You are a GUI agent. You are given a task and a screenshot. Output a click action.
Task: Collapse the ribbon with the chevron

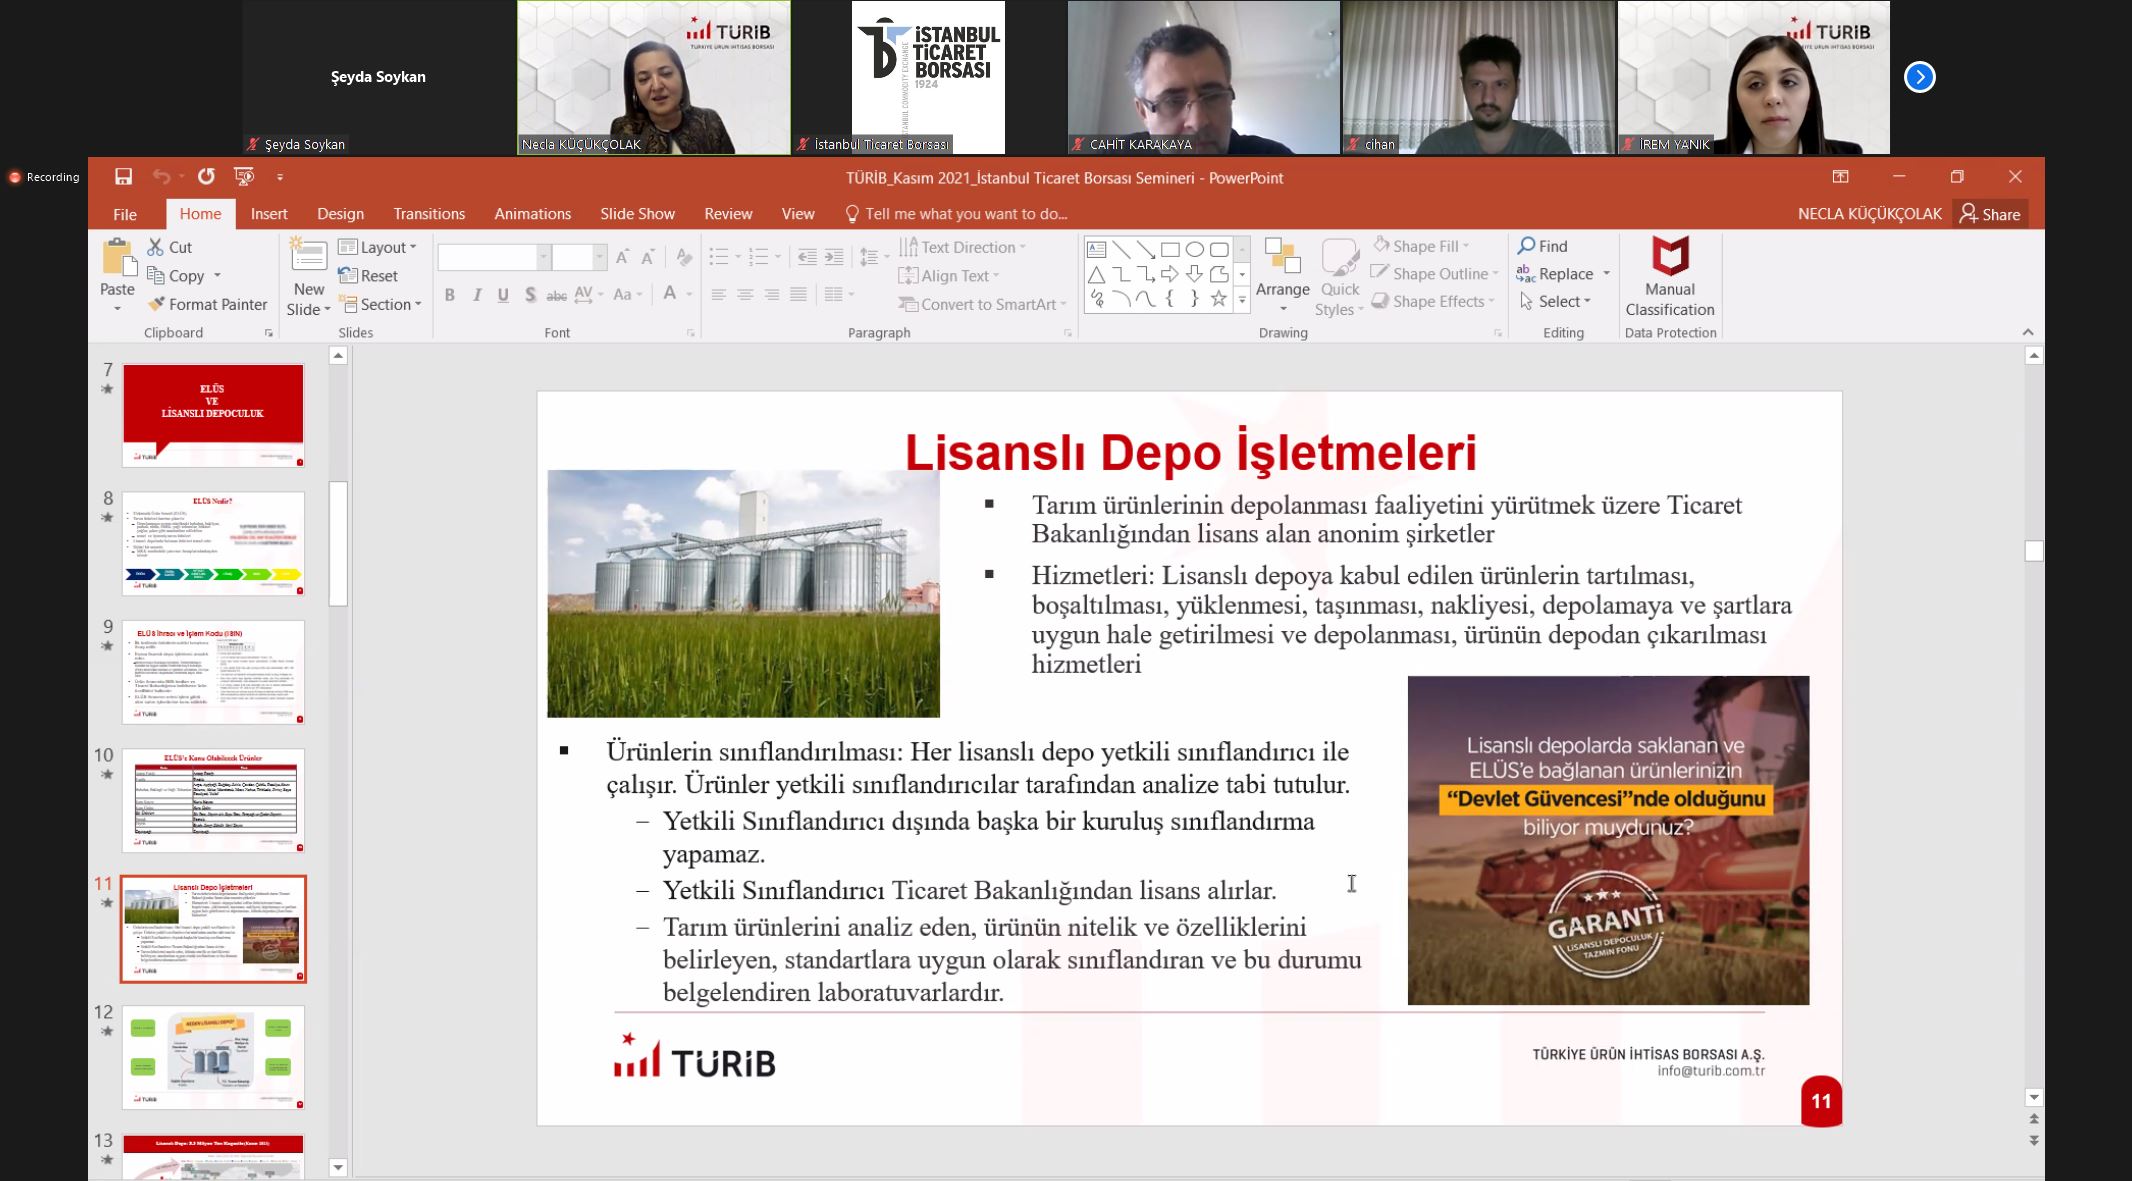click(2027, 333)
